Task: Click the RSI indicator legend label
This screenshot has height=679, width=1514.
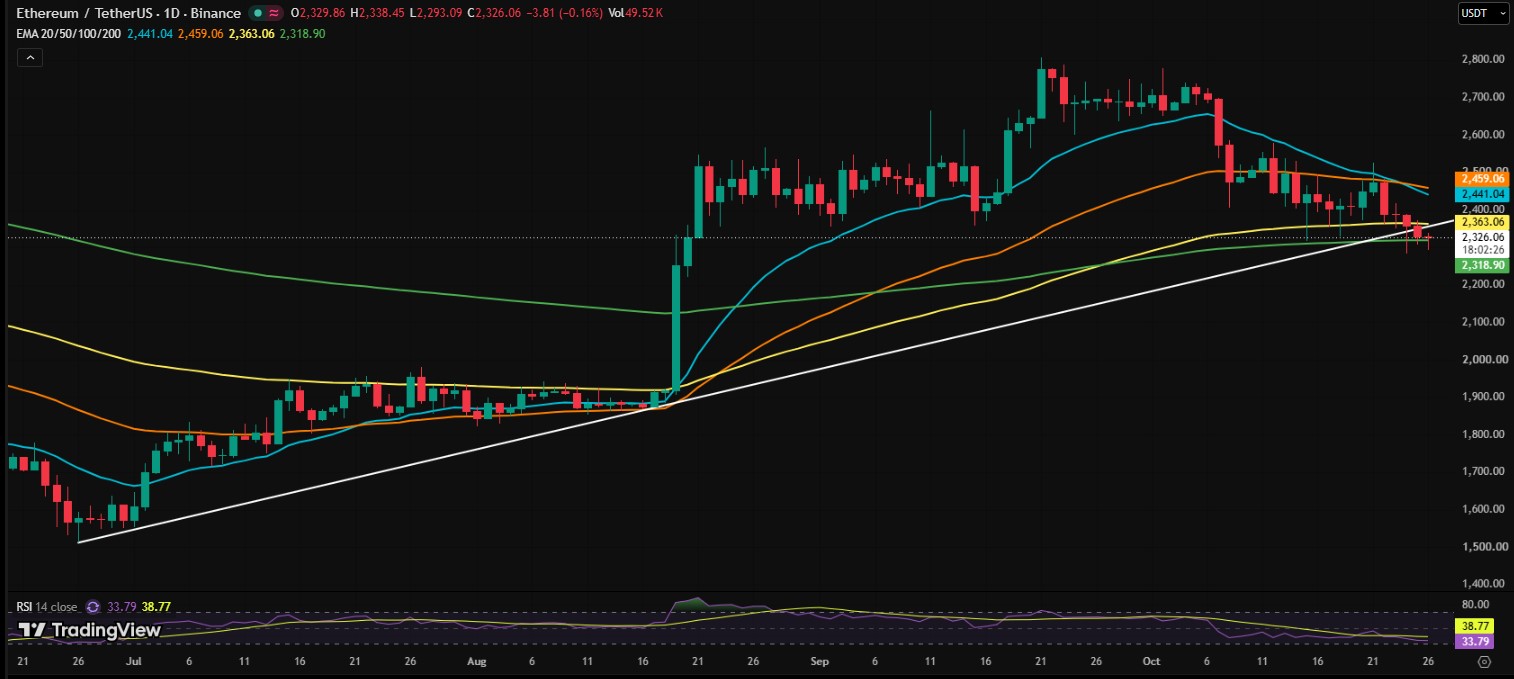Action: point(47,606)
